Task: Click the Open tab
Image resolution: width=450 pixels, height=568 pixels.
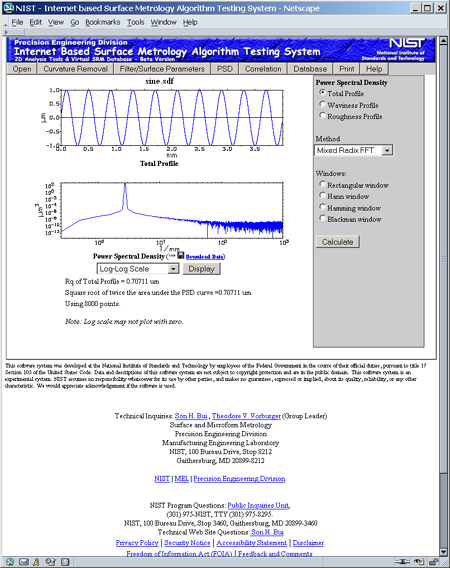Action: [22, 69]
